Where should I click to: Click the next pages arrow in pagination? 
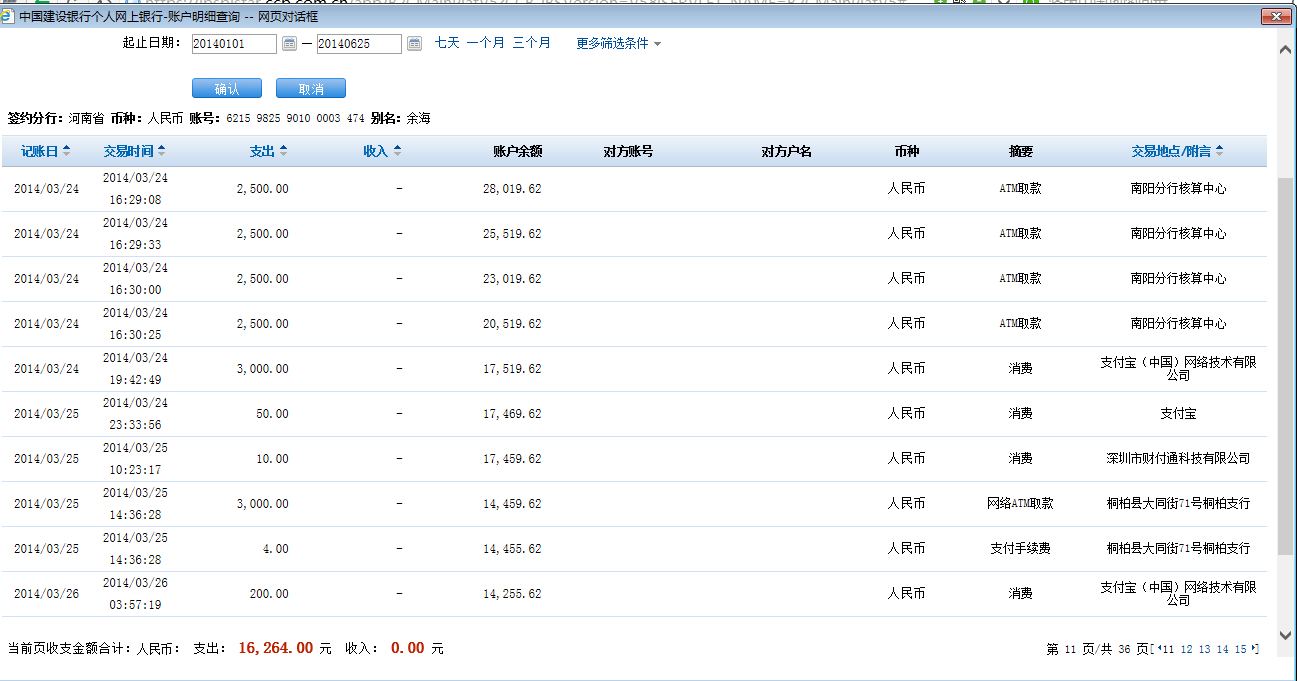pos(1254,650)
